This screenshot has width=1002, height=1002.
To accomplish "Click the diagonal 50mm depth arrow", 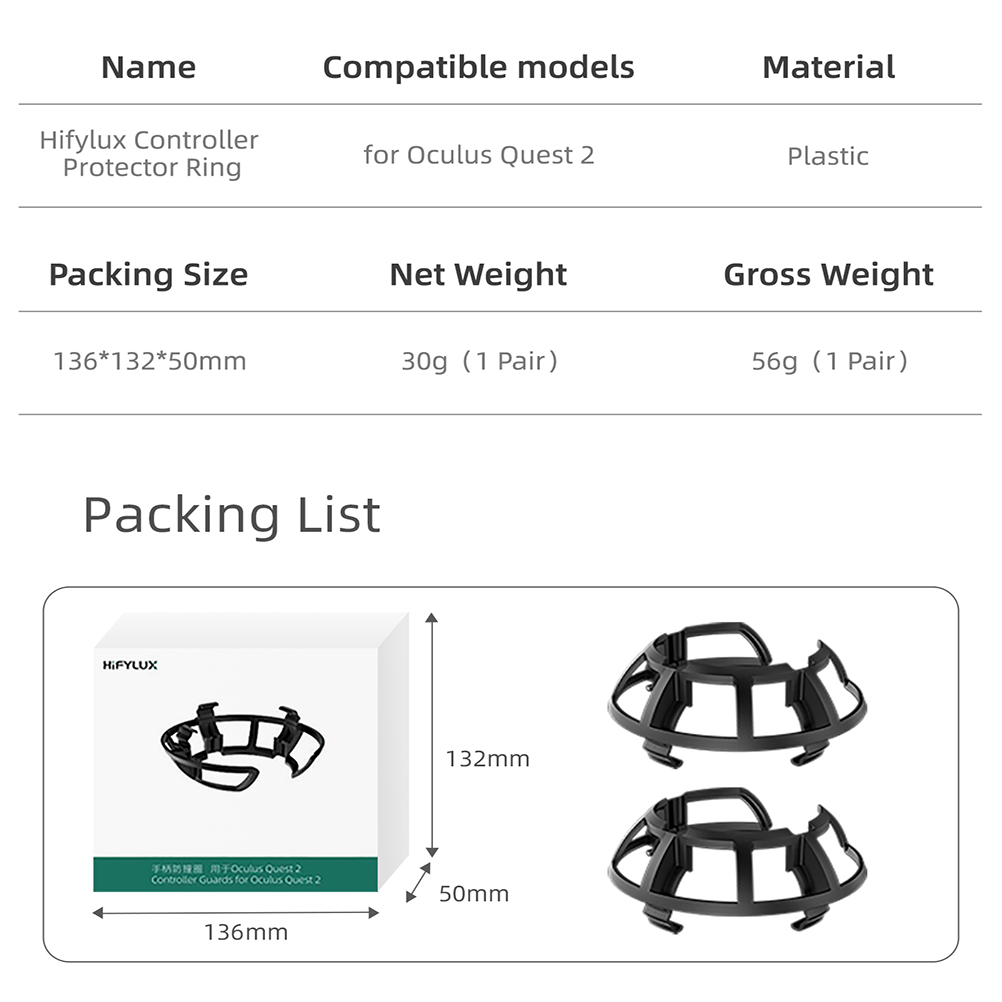I will coord(418,884).
